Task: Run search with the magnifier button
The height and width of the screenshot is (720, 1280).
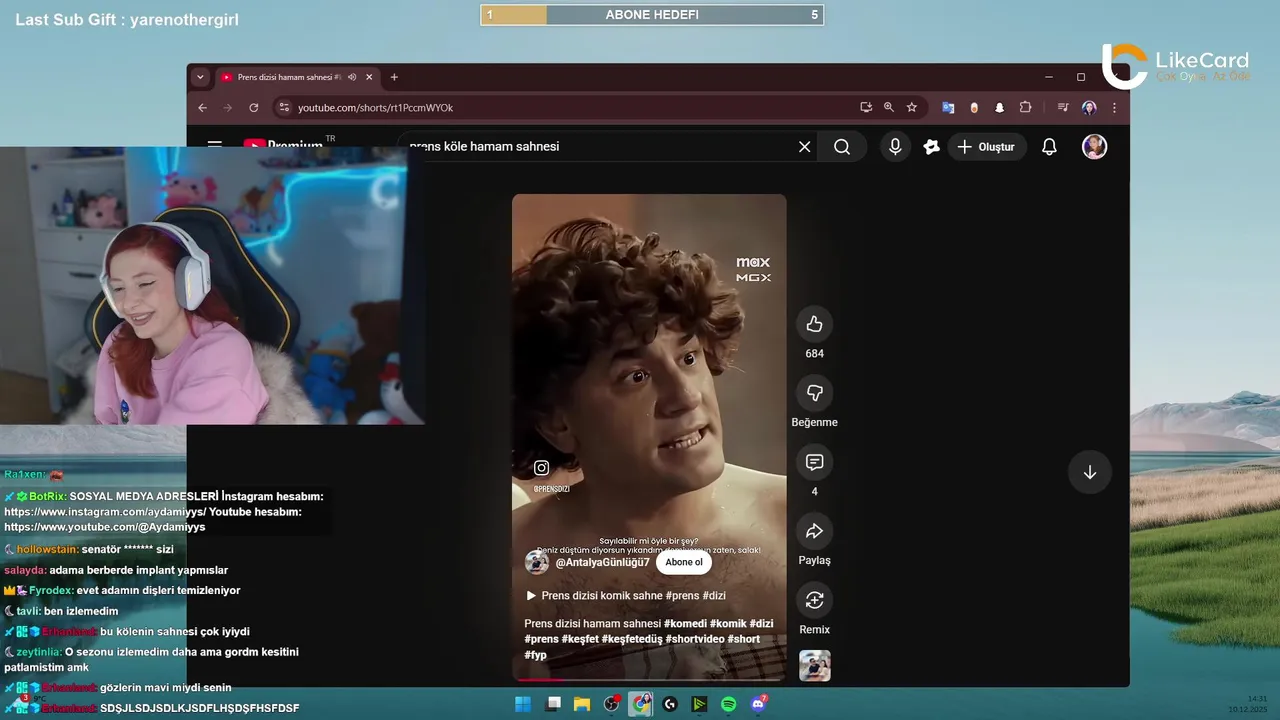Action: pyautogui.click(x=842, y=147)
